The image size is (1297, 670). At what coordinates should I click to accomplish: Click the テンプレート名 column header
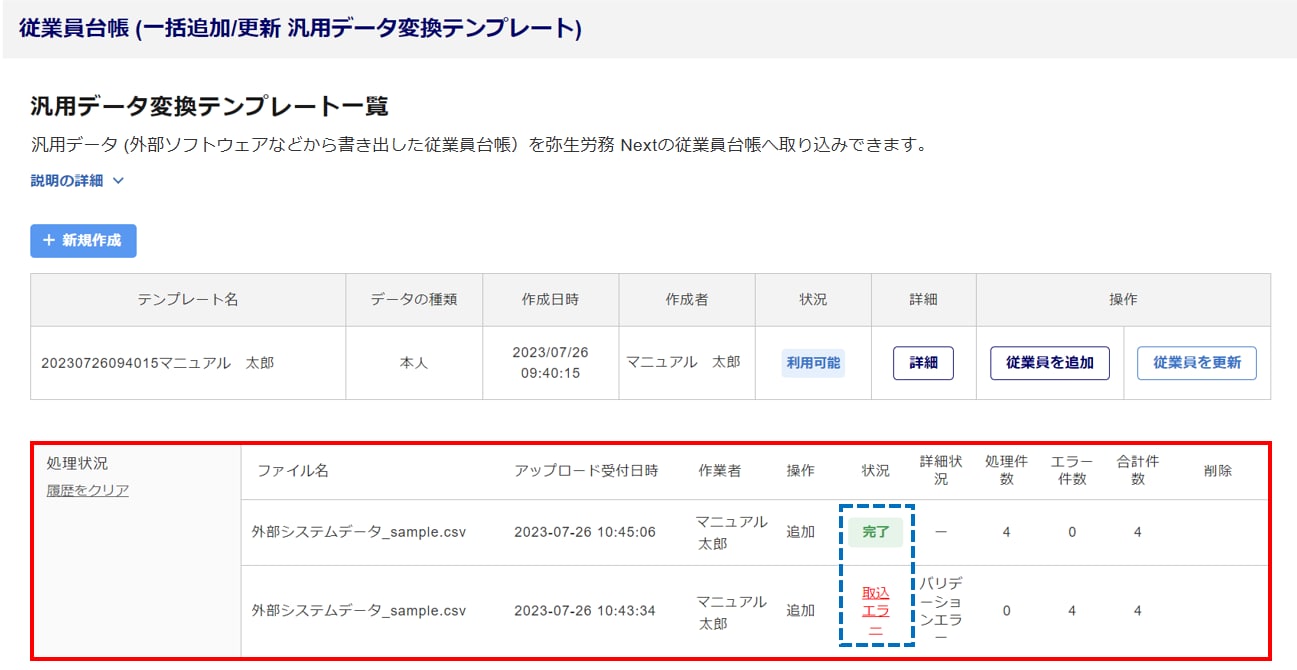tap(188, 300)
